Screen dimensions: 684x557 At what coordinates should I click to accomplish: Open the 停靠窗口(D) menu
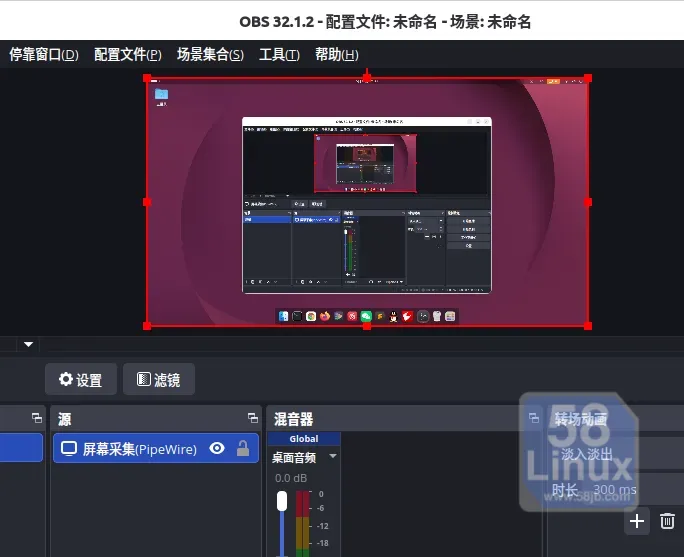[44, 55]
